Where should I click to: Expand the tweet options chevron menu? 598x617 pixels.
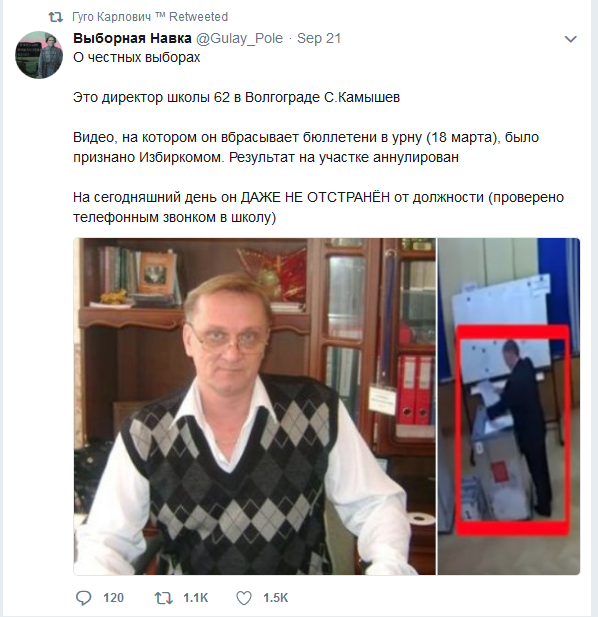[x=570, y=39]
